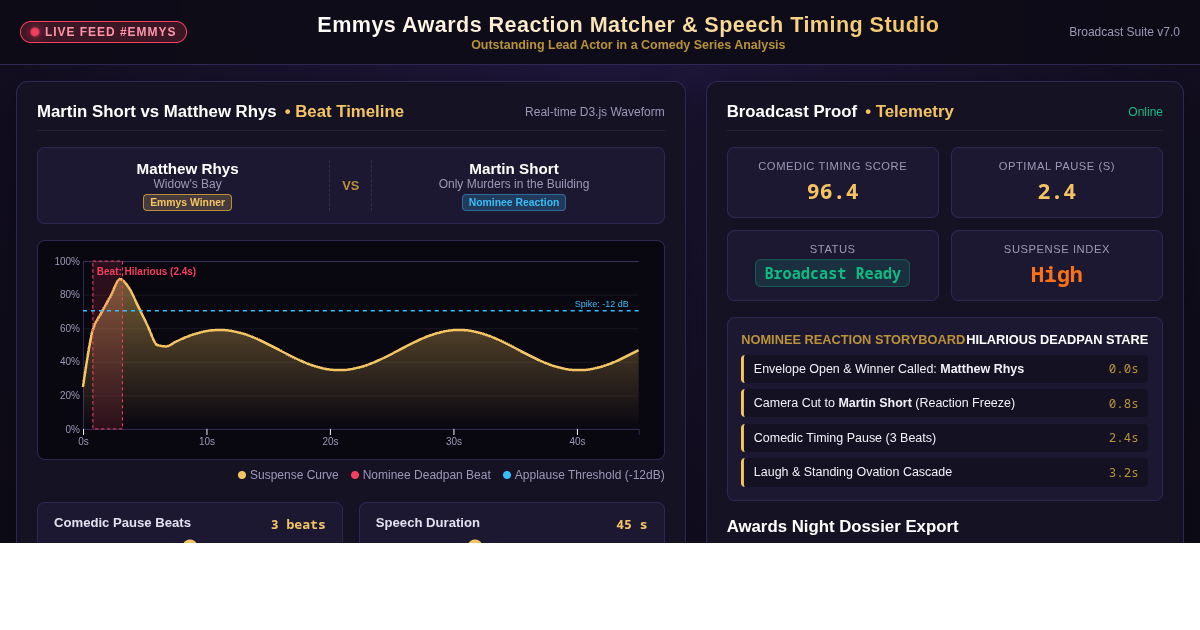Click the Martin Short name heading
This screenshot has height=630, width=1200.
(x=514, y=169)
